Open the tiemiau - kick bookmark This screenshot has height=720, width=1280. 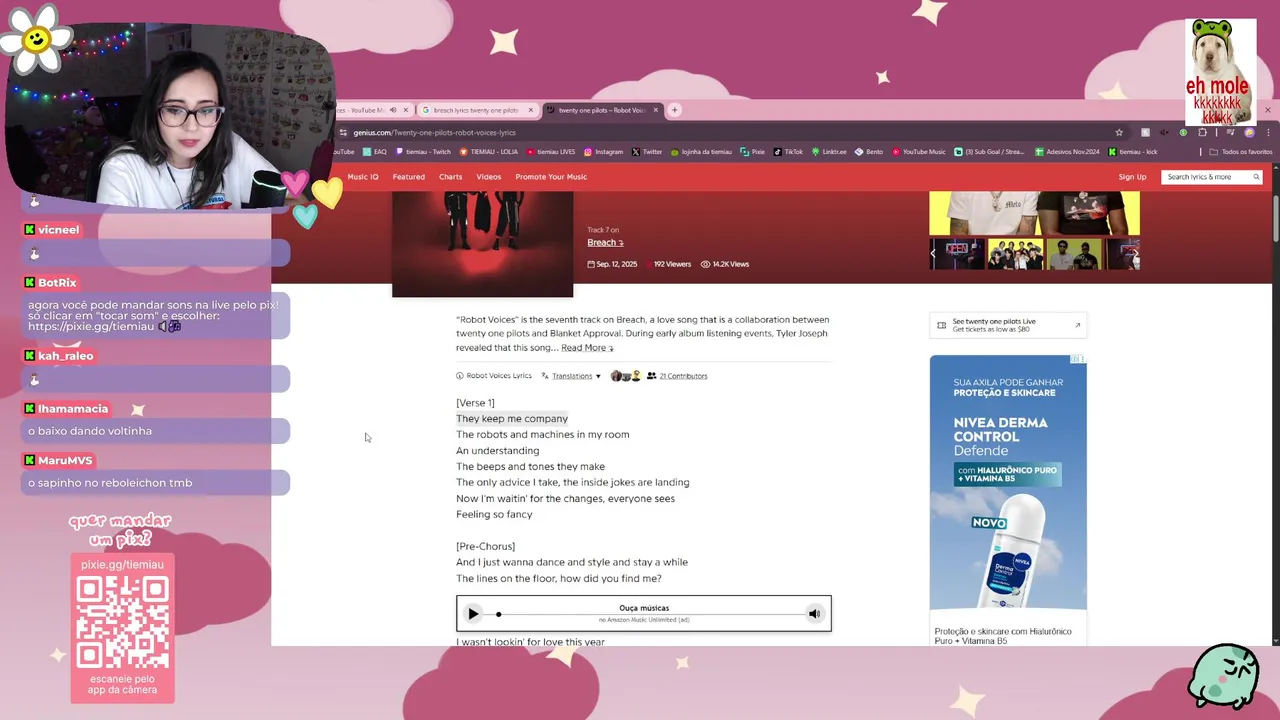[1133, 152]
